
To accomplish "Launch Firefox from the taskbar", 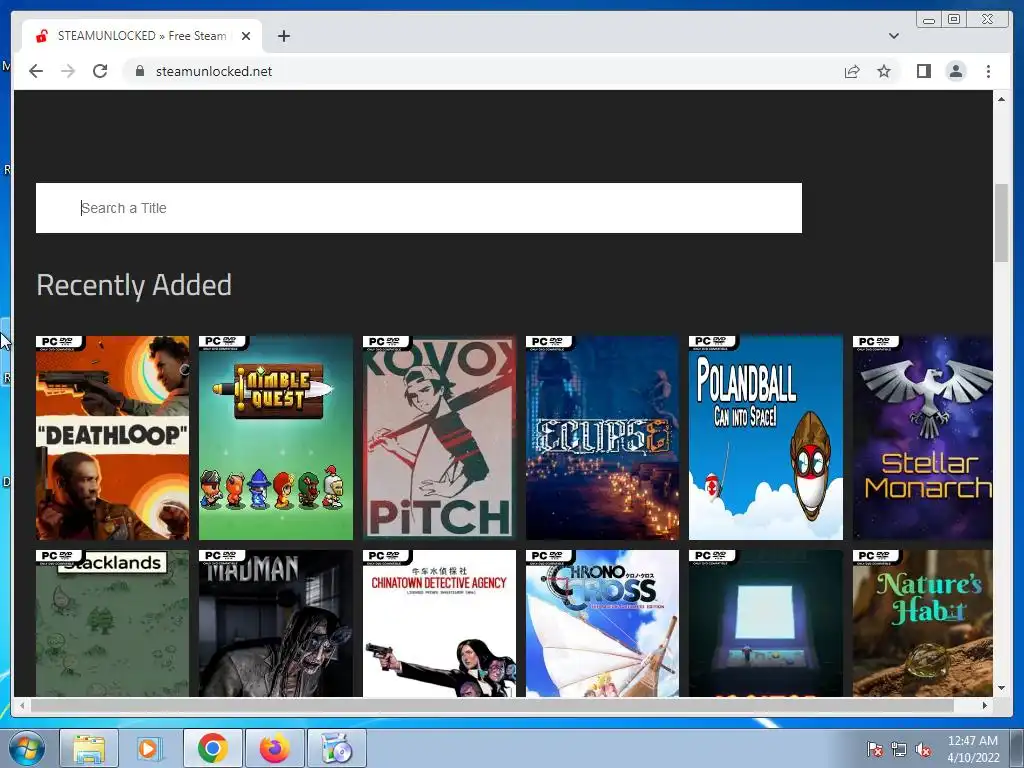I will click(x=275, y=748).
